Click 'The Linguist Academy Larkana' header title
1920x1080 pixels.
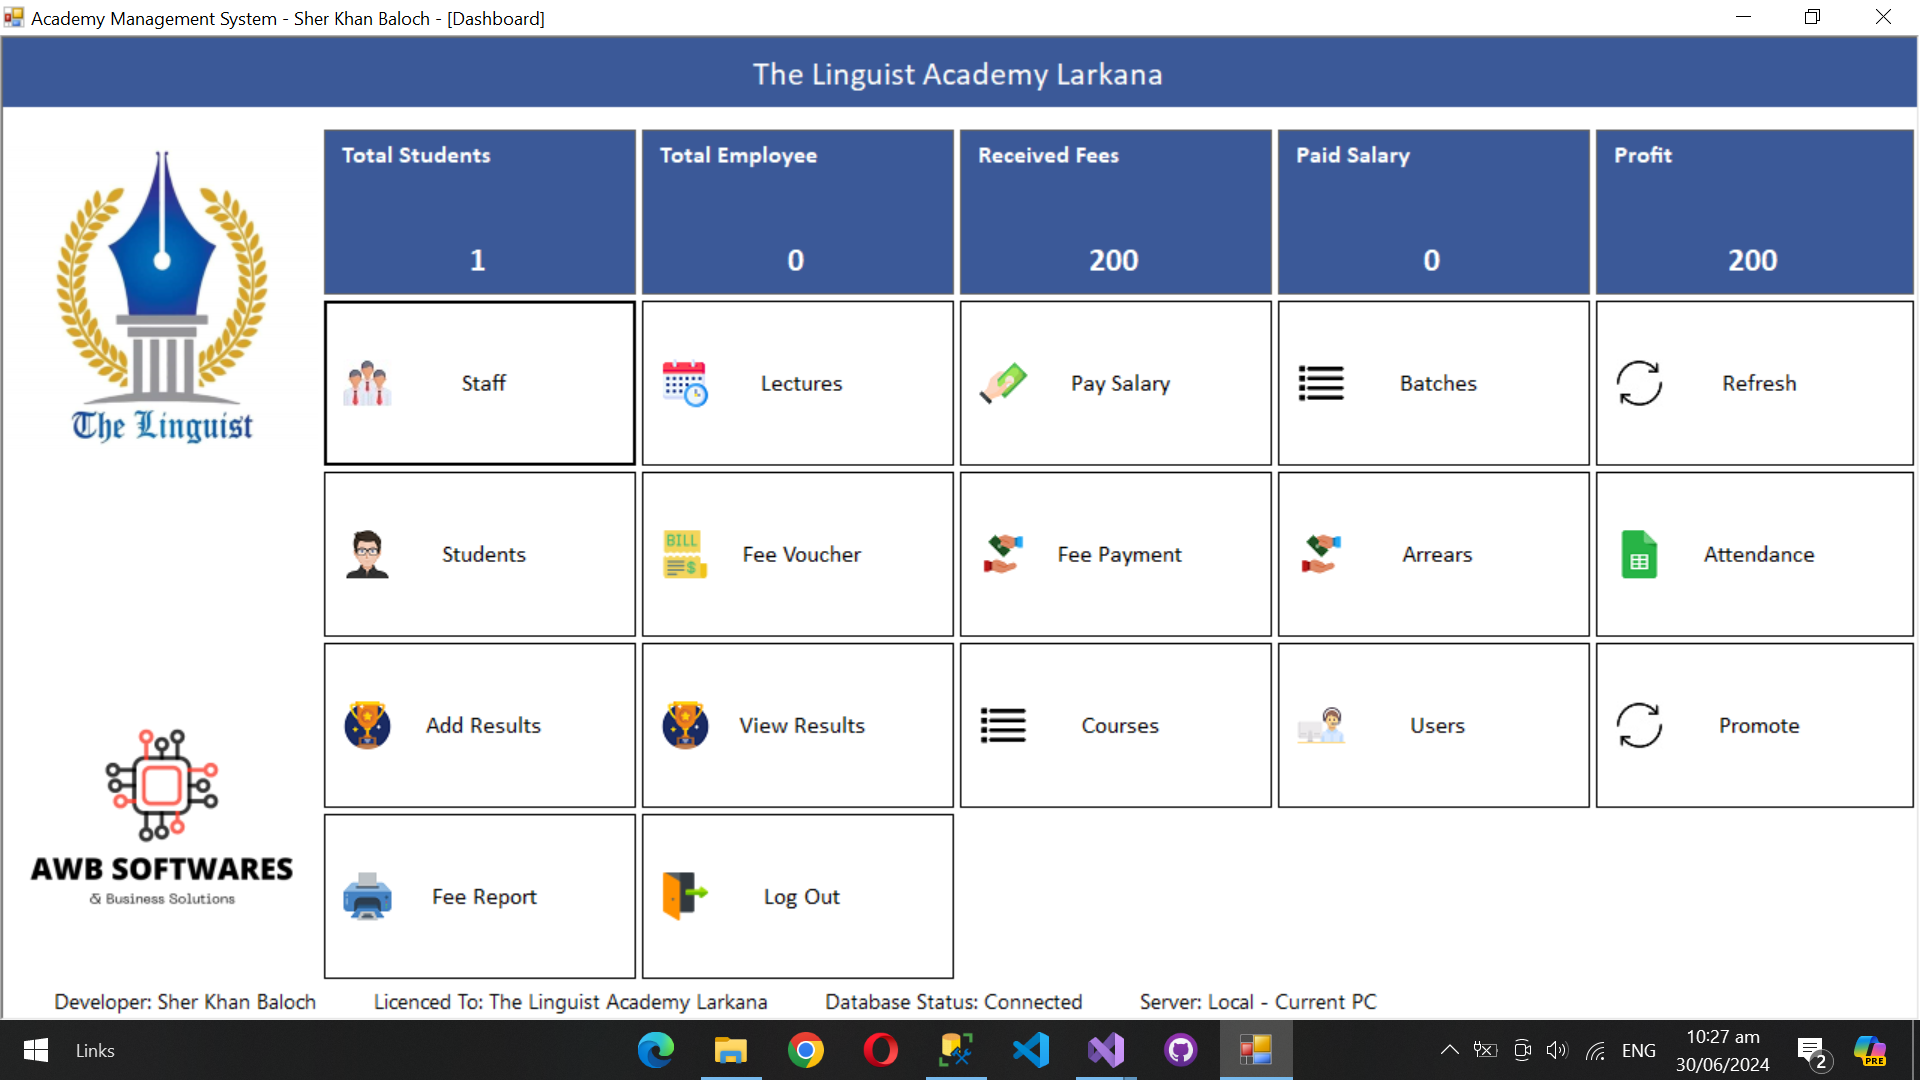958,74
